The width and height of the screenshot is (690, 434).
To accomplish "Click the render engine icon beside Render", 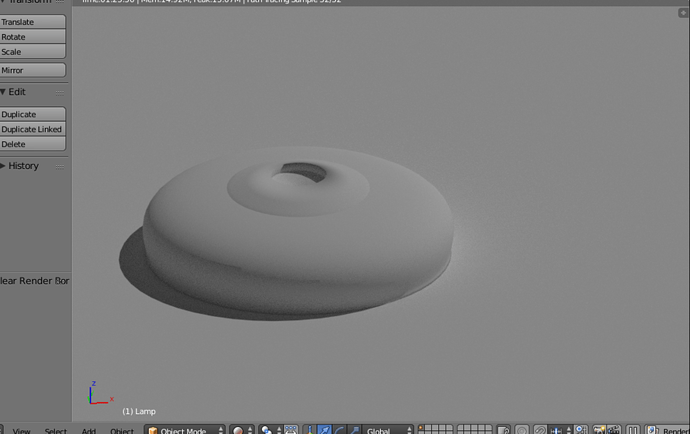I will point(653,430).
